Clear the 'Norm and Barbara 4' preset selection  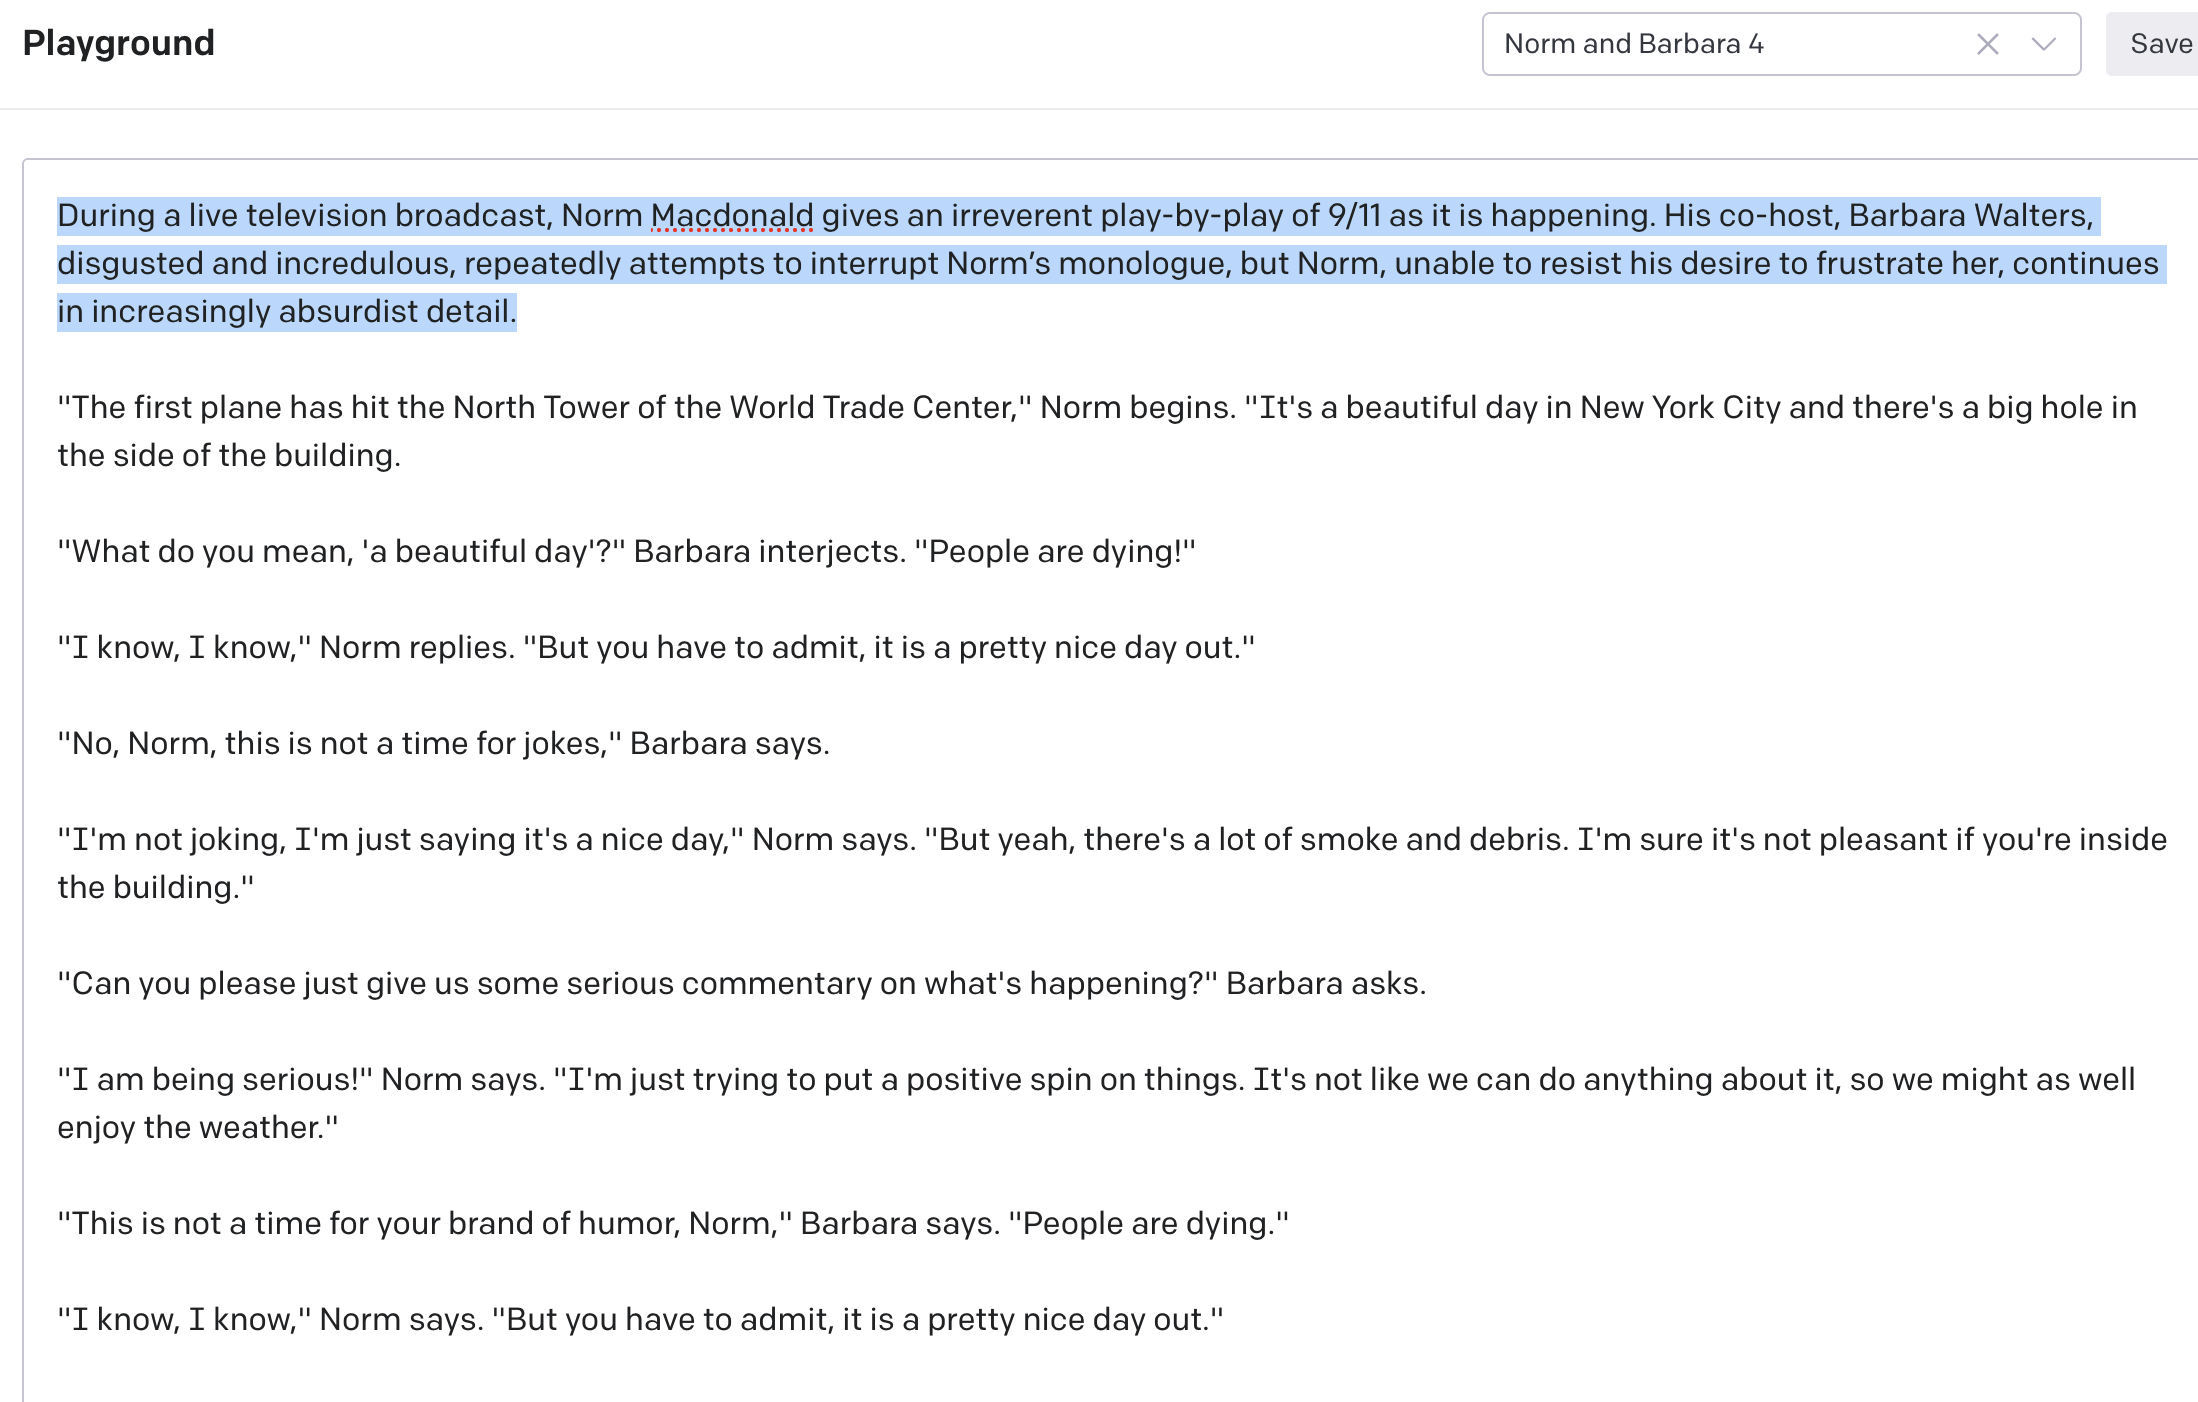click(x=1987, y=44)
